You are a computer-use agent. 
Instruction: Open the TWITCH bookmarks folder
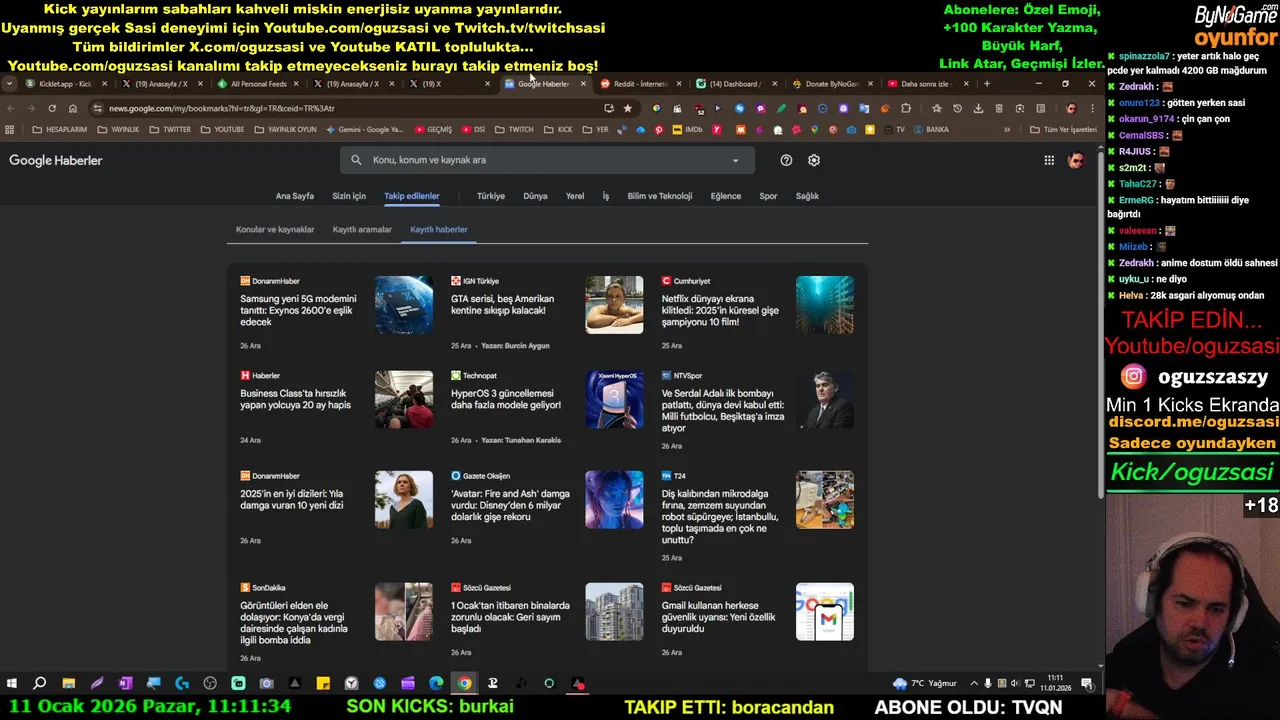point(514,129)
